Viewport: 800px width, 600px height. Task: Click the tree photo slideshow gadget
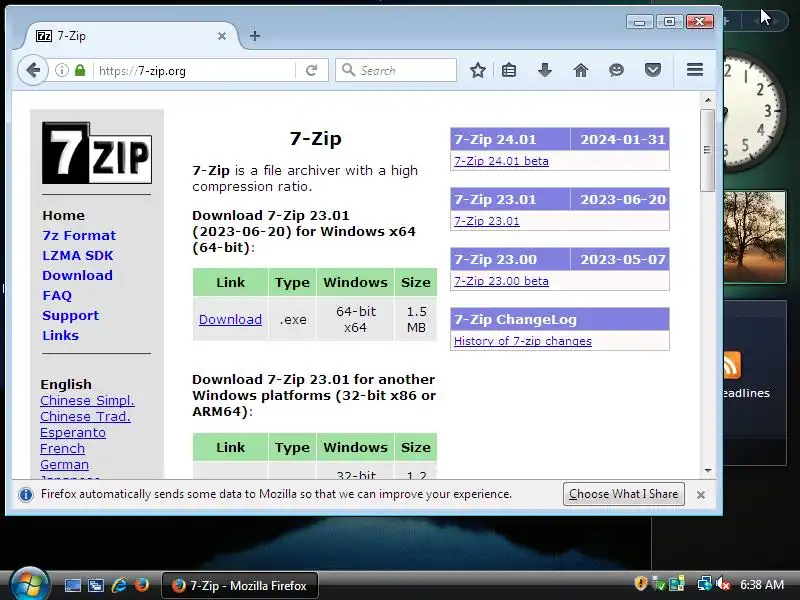pyautogui.click(x=754, y=237)
